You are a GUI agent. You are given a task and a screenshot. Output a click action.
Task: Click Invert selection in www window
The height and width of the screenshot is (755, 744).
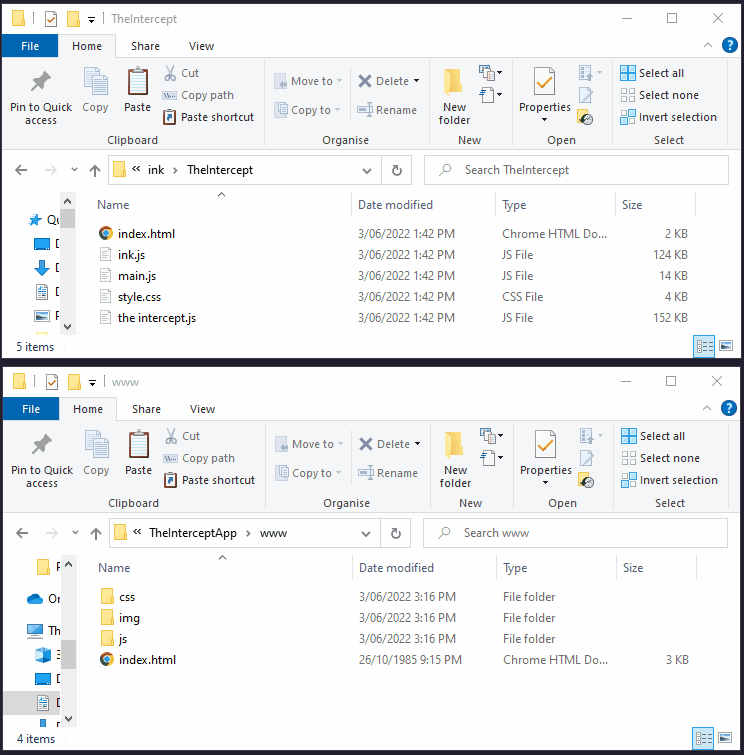(670, 480)
